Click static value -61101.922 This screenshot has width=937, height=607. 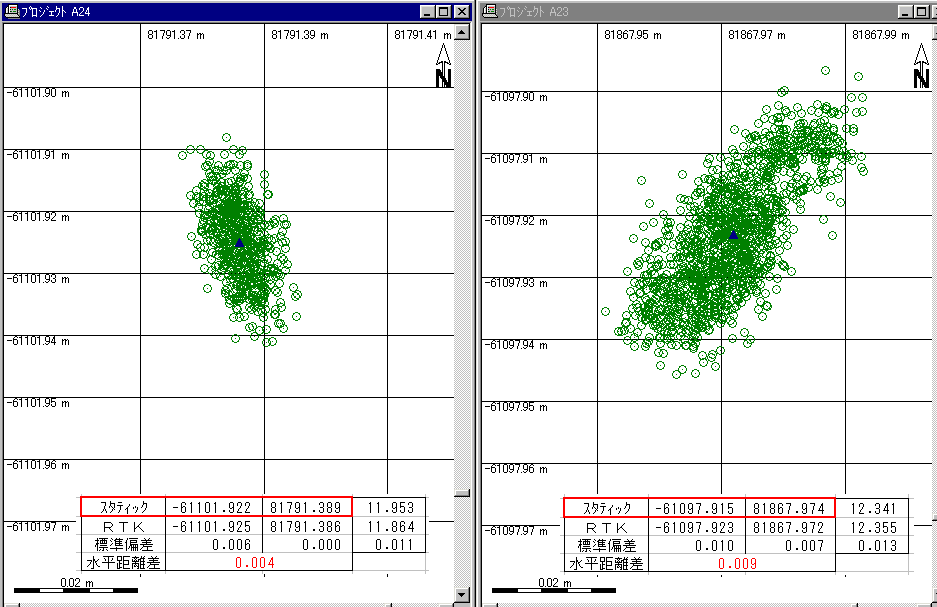pos(212,508)
